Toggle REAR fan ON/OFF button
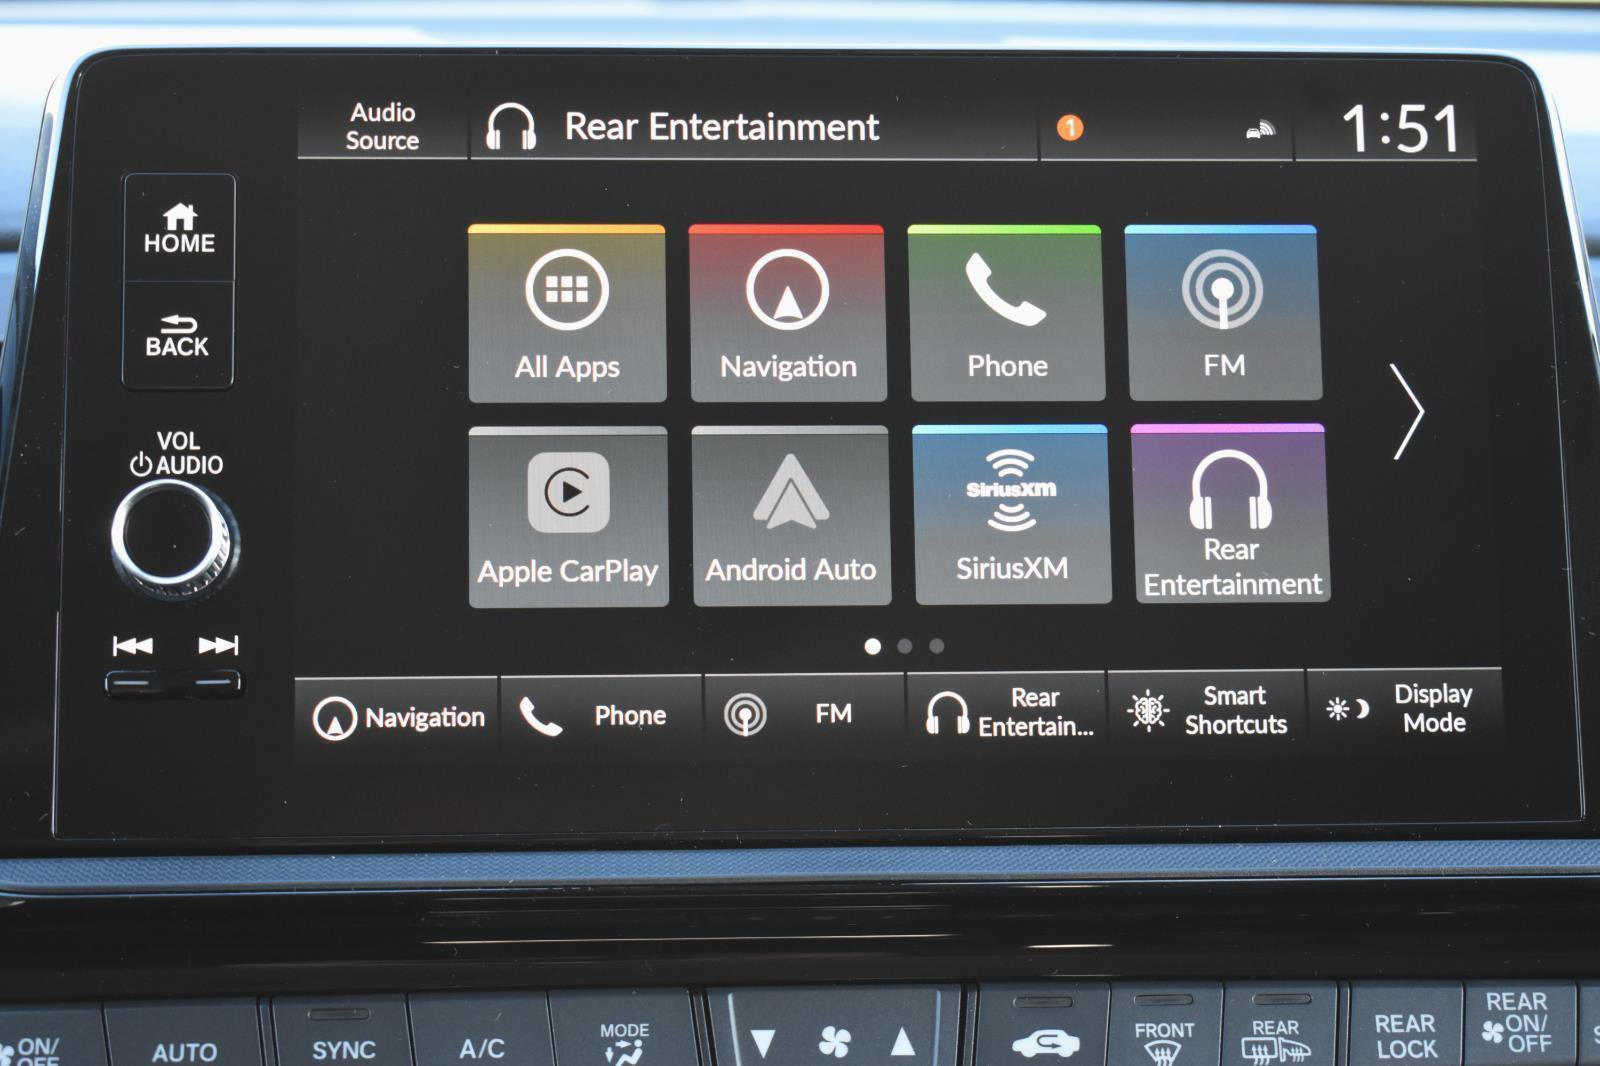The height and width of the screenshot is (1066, 1600). click(1519, 1024)
